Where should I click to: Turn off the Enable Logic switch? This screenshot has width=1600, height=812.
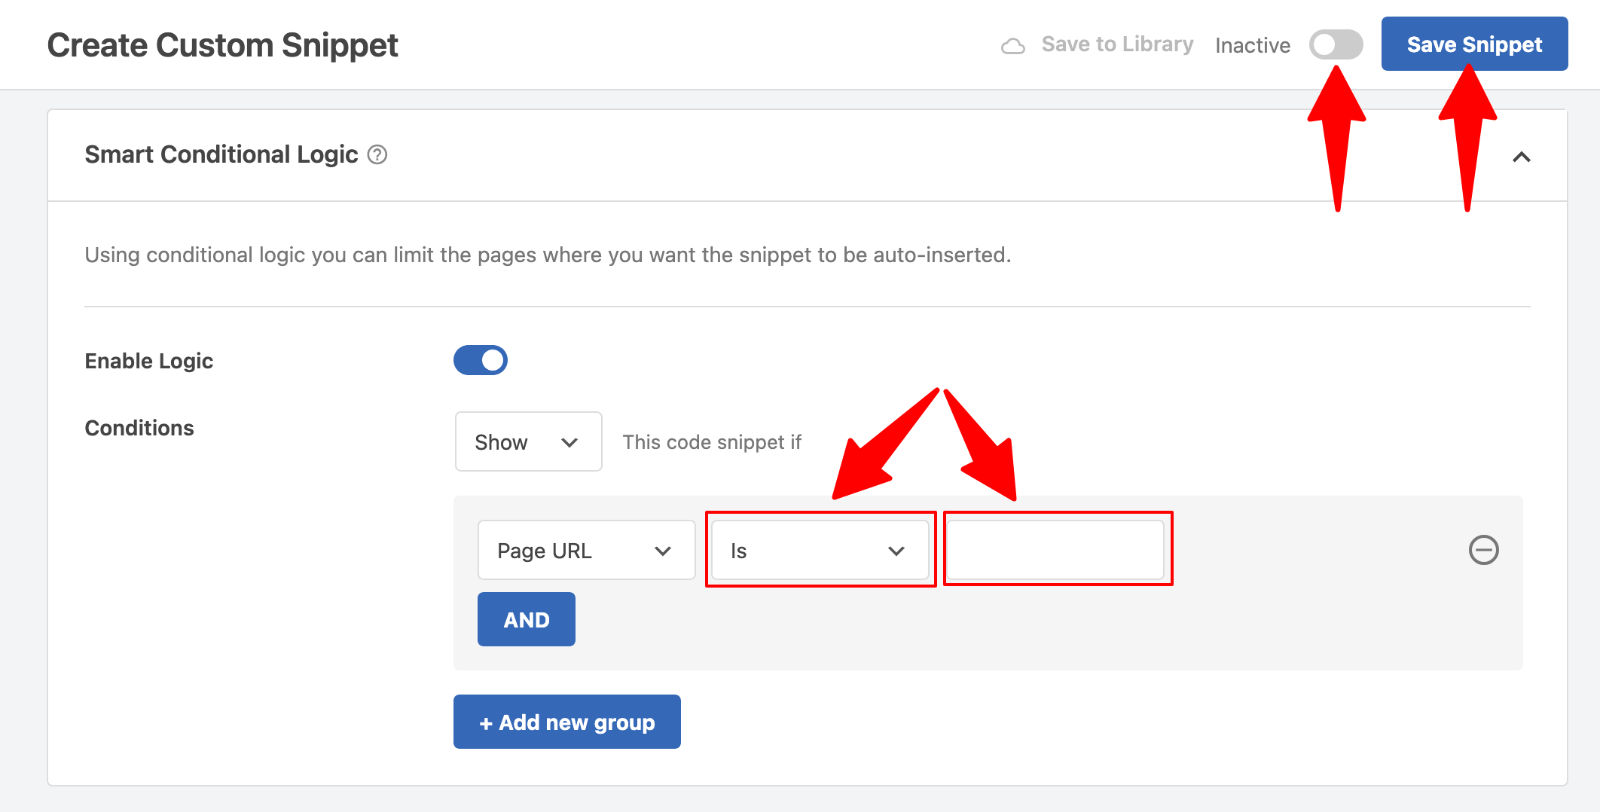pyautogui.click(x=481, y=360)
